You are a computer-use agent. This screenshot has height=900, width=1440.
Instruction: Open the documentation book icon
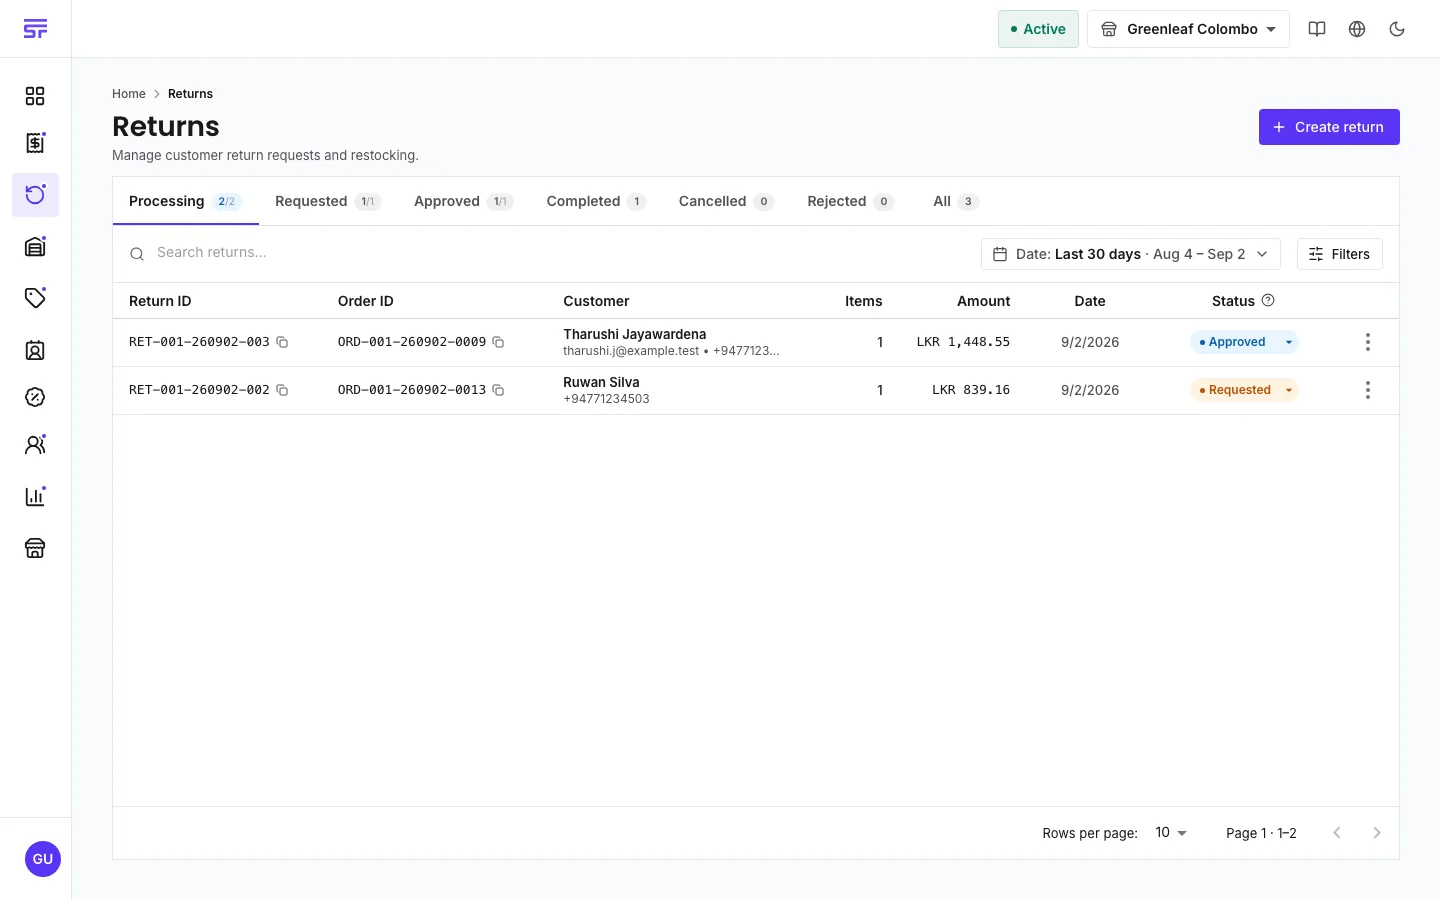click(1317, 29)
